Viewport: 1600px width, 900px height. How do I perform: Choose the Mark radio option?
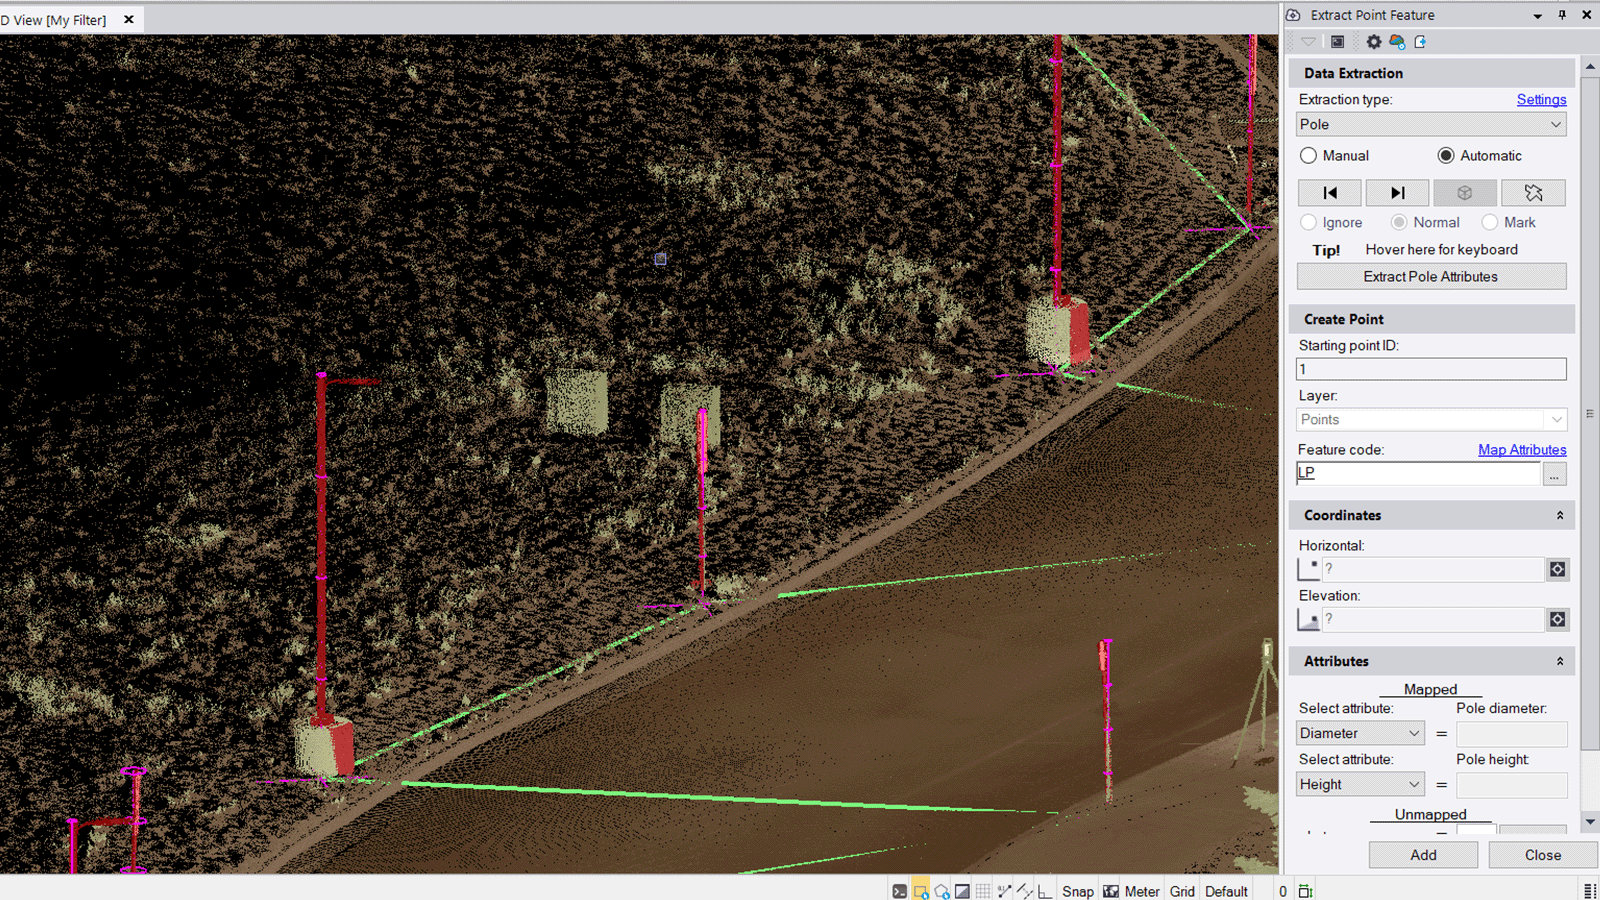(1490, 223)
